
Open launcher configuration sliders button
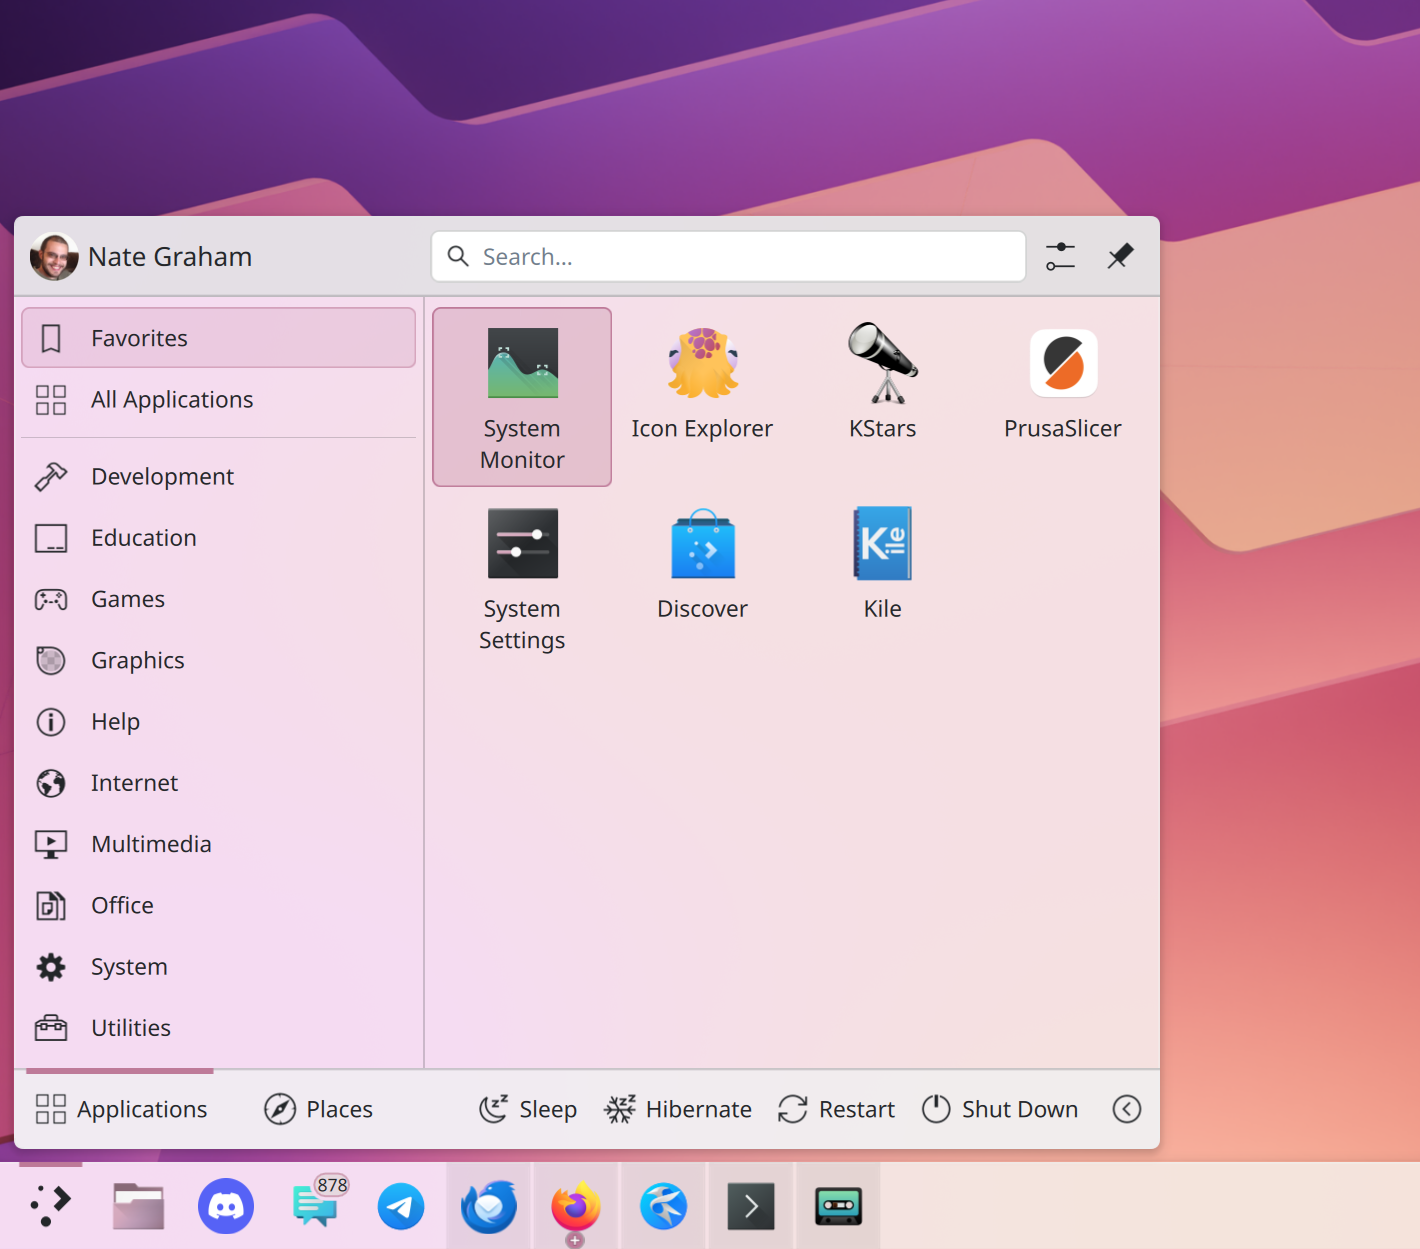(1060, 257)
